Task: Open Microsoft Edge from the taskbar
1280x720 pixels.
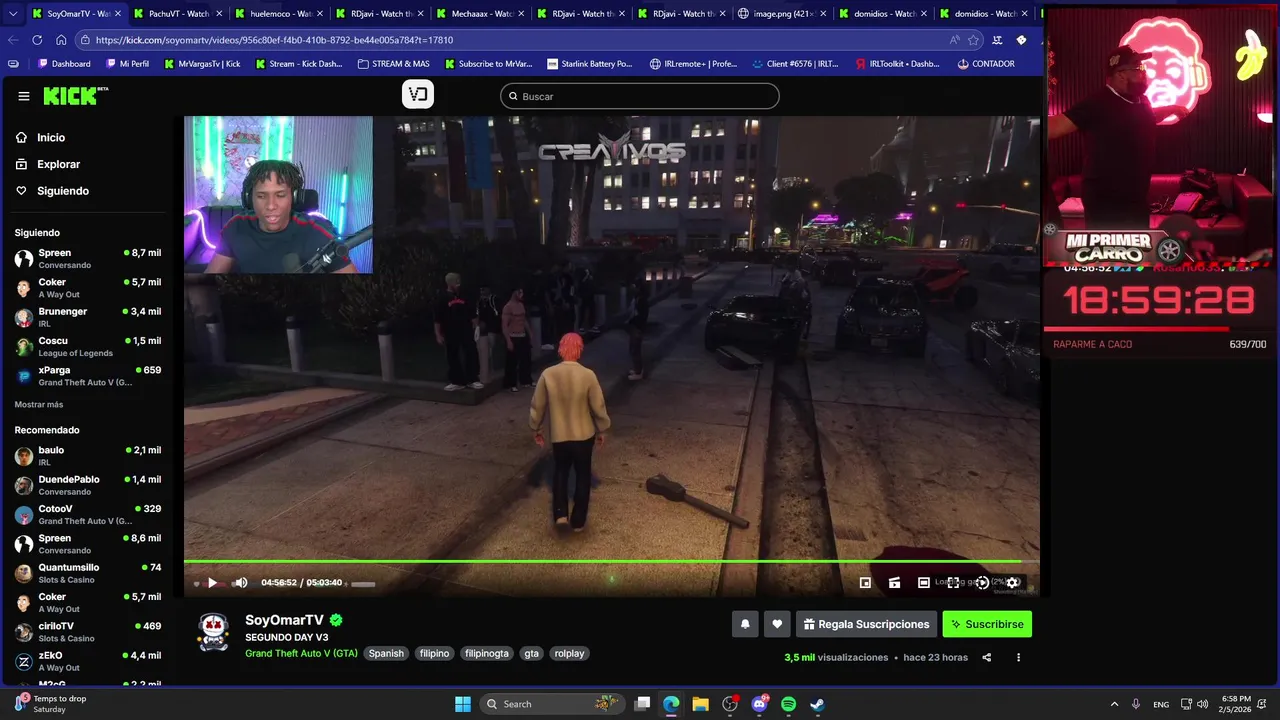Action: tap(671, 704)
